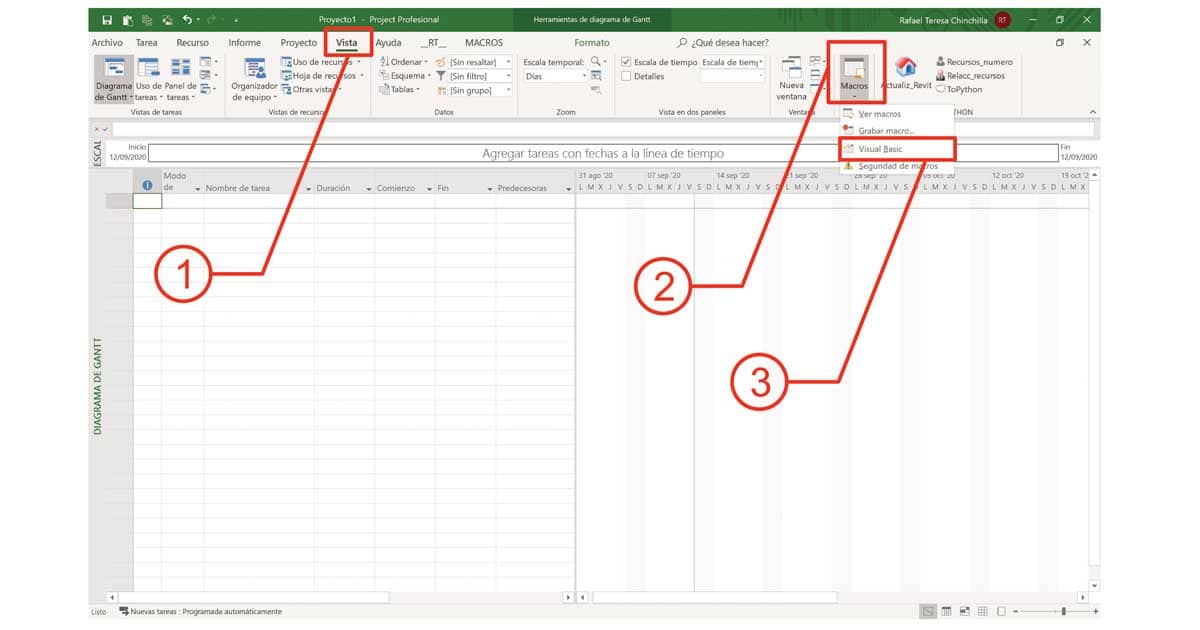Click the timeline 'Agregar tareas con fechas' bar
The width and height of the screenshot is (1200, 630).
[602, 154]
